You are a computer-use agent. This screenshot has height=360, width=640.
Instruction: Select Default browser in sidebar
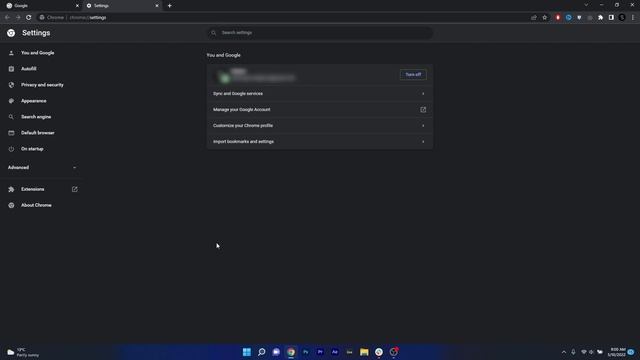pyautogui.click(x=38, y=133)
